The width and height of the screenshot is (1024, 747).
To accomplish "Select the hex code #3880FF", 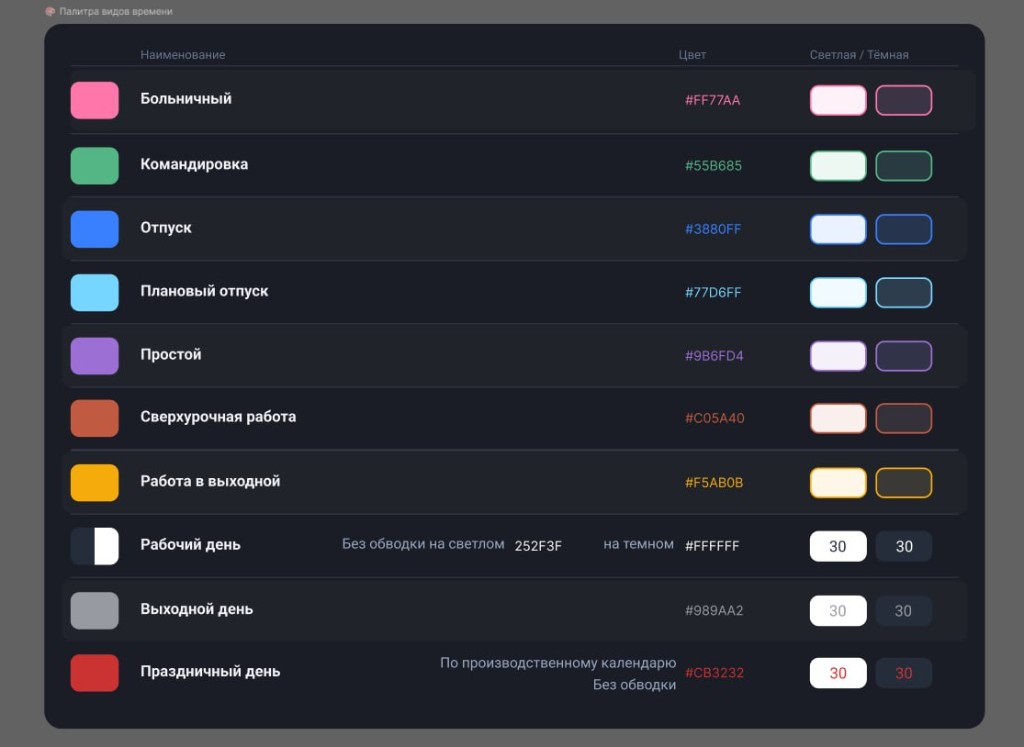I will [x=713, y=229].
